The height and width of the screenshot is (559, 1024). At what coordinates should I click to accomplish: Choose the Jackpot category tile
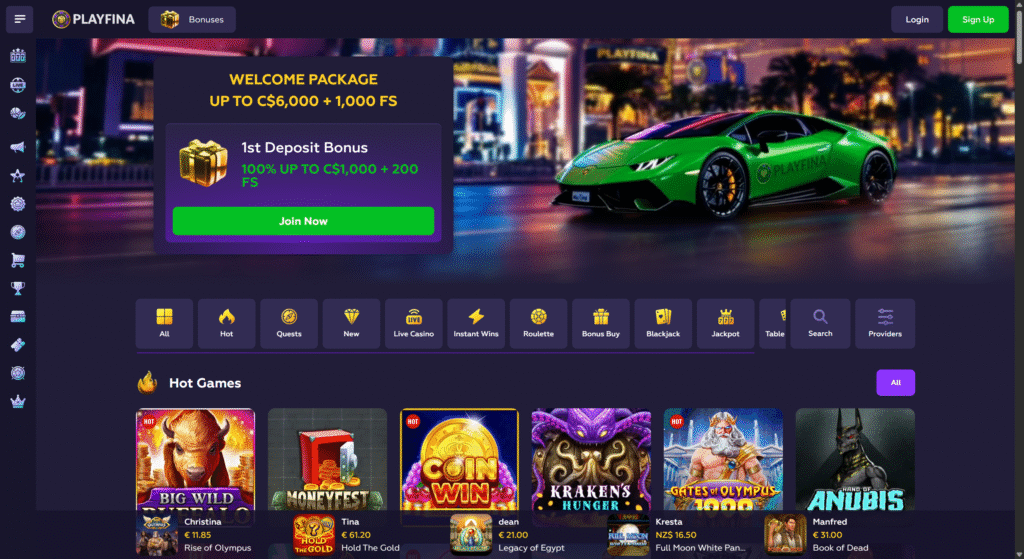tap(726, 323)
